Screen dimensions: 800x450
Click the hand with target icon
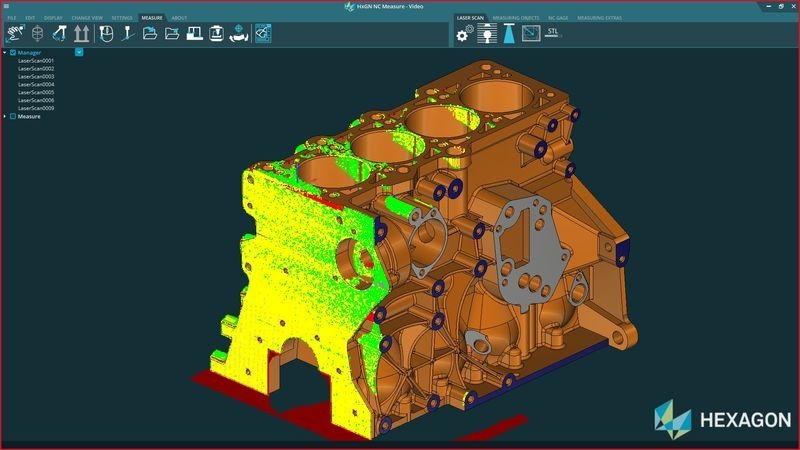point(237,34)
